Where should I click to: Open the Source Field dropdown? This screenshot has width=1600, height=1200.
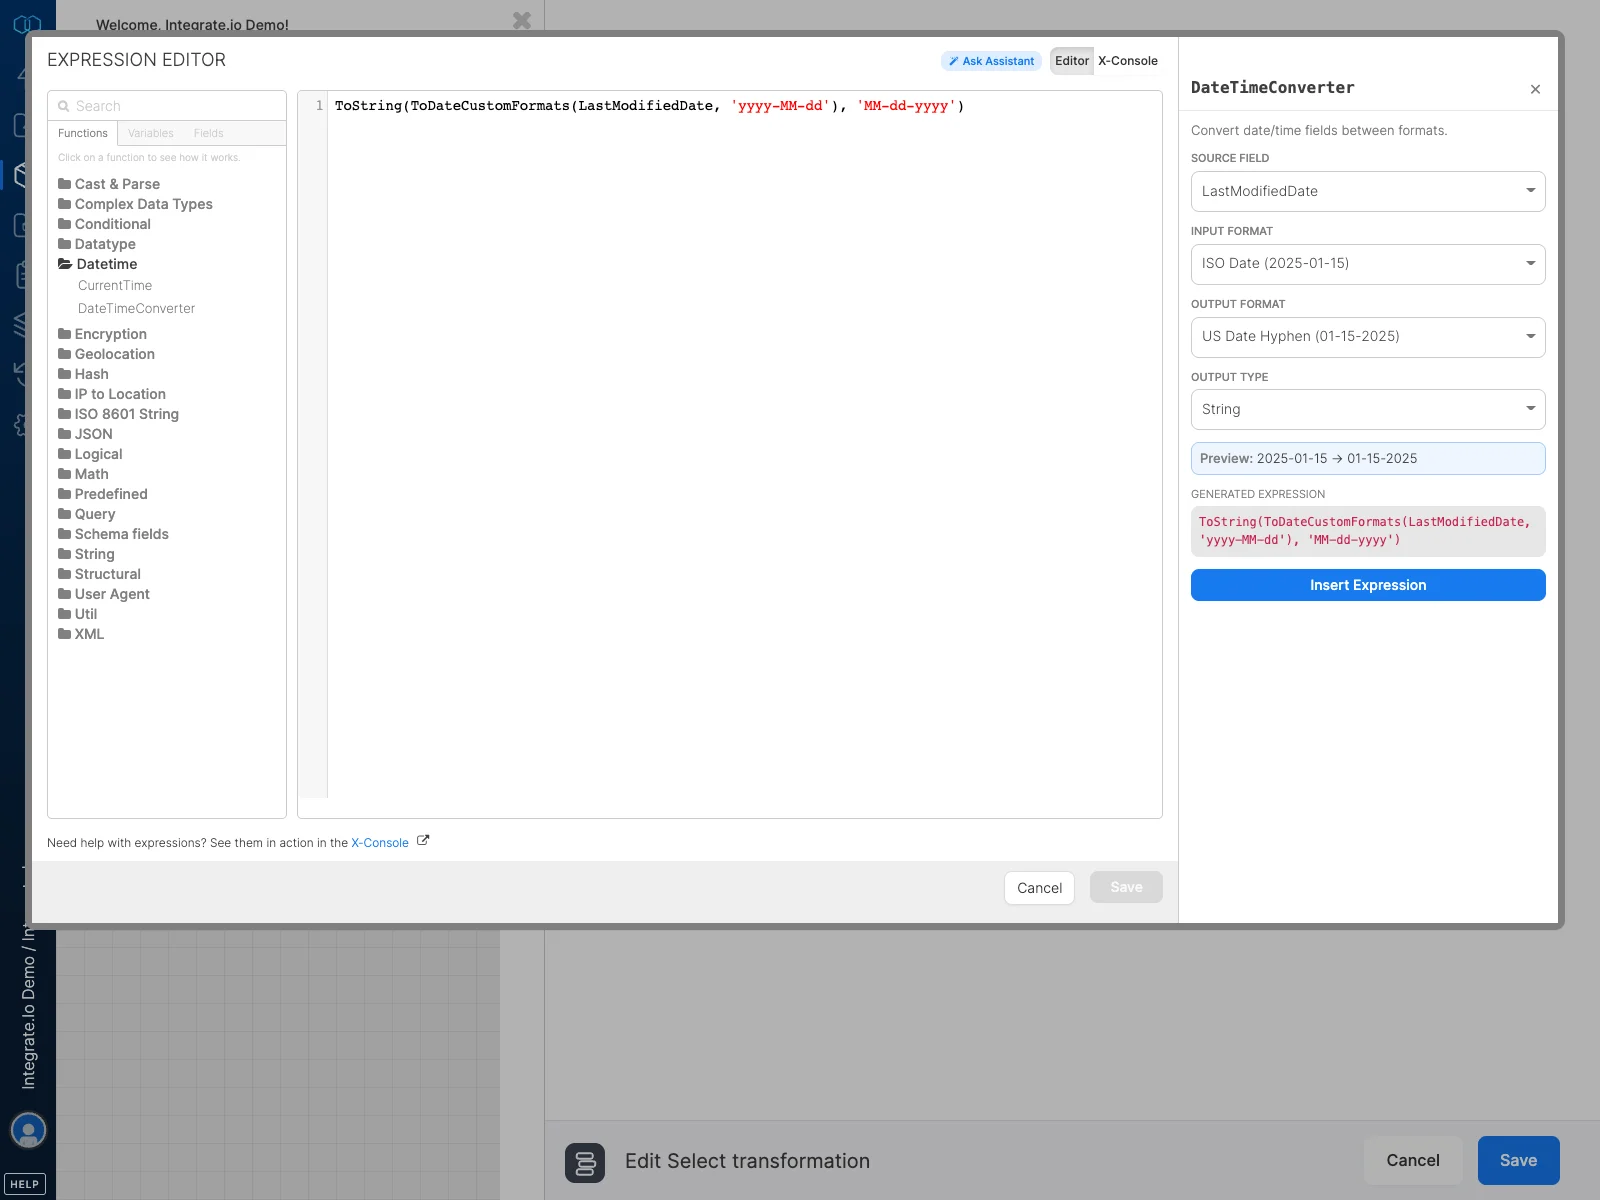click(x=1368, y=191)
